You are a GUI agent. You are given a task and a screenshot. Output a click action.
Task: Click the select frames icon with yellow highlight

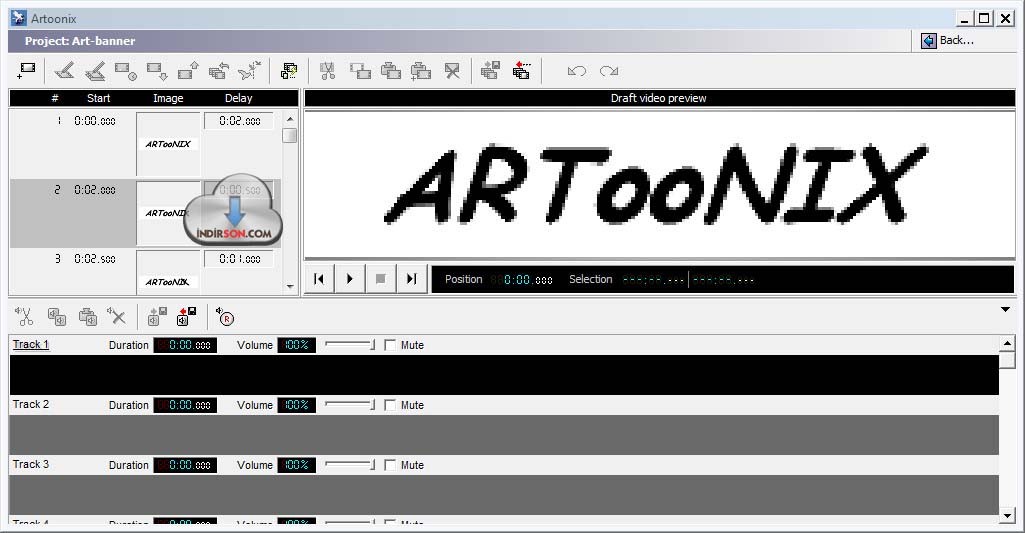coord(289,71)
